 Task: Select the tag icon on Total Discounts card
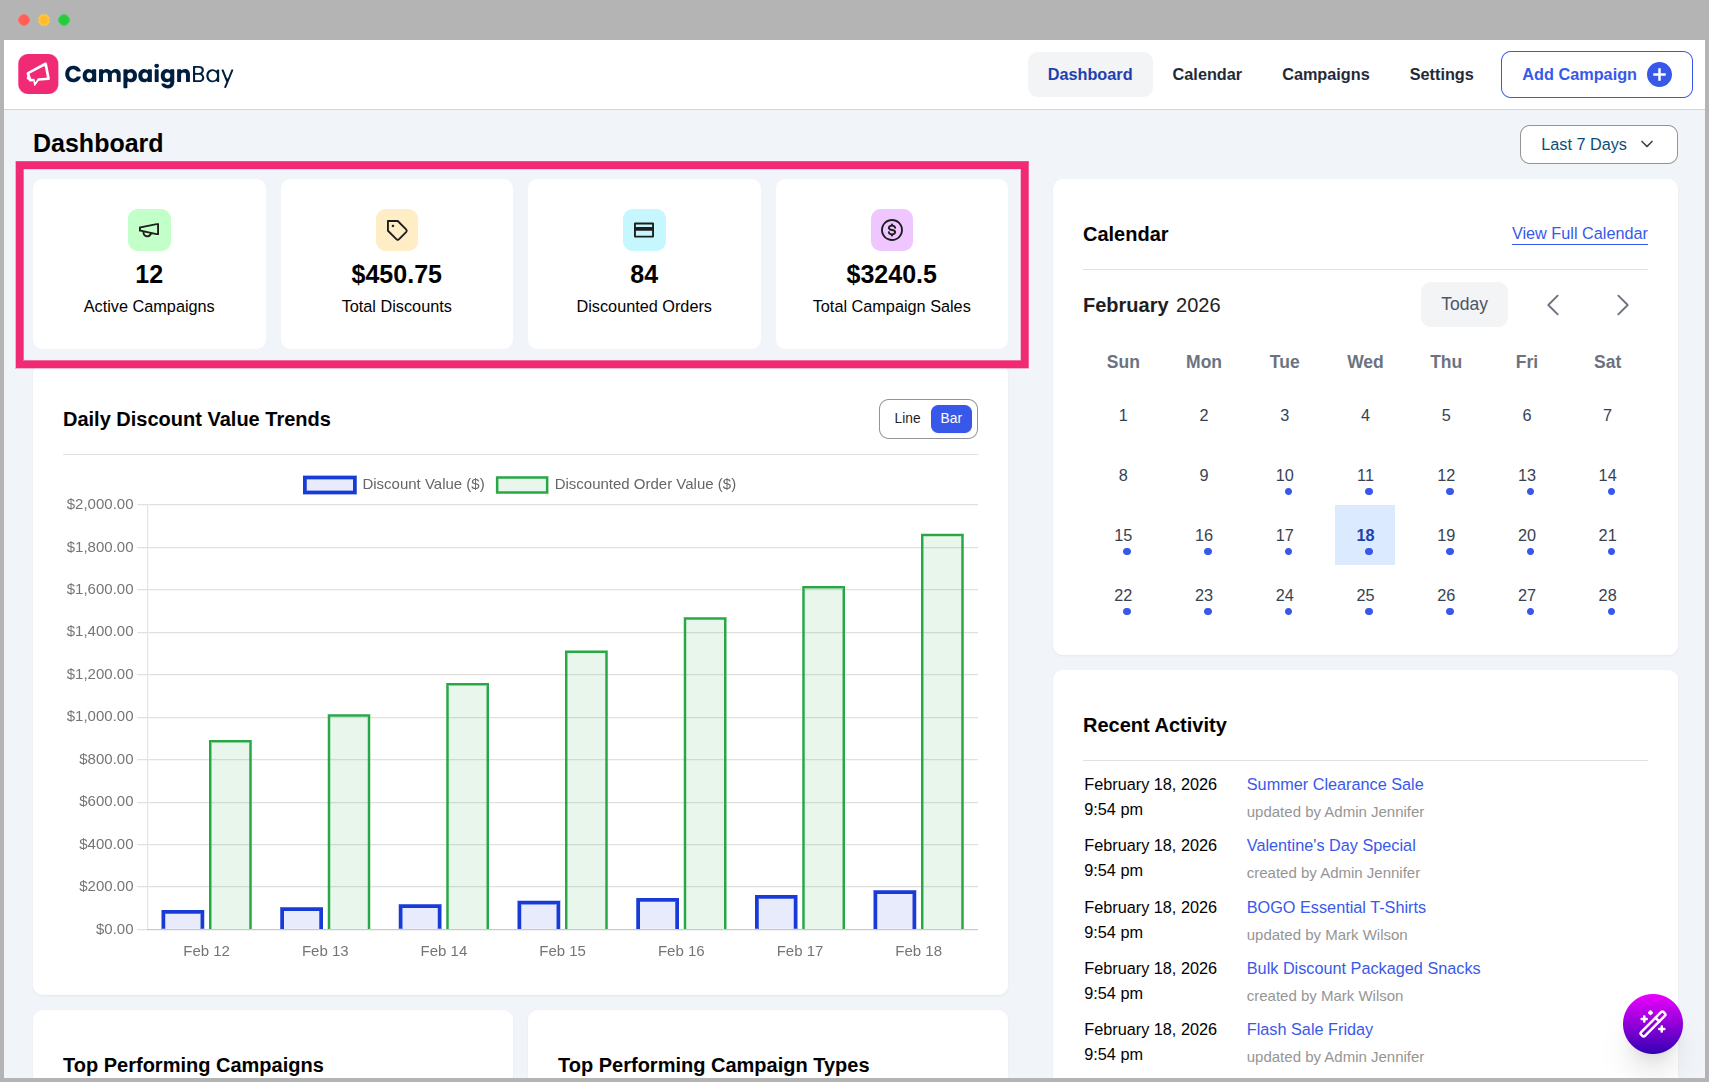pos(396,229)
